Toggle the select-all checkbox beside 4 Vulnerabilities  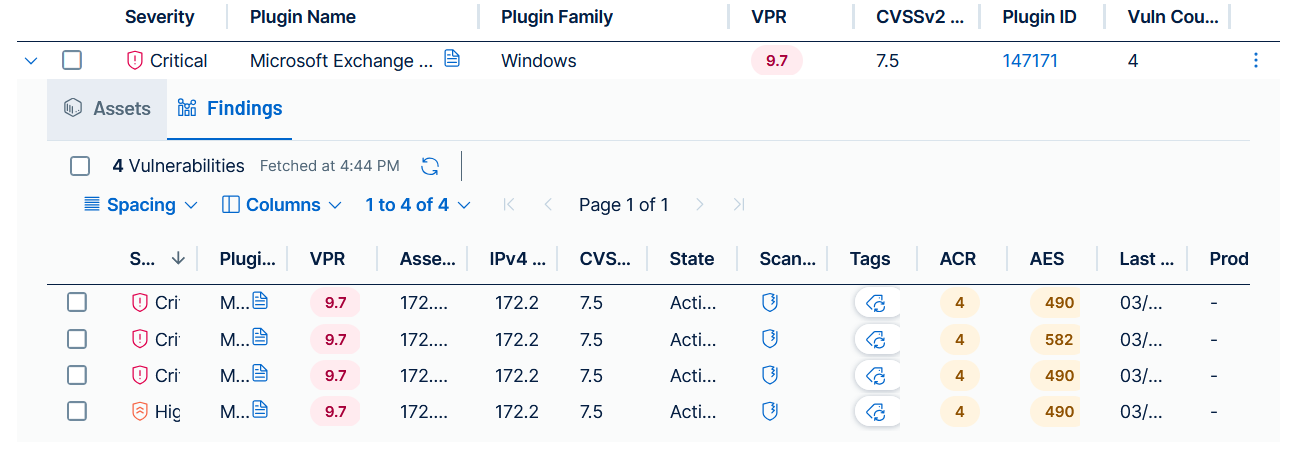click(x=80, y=166)
